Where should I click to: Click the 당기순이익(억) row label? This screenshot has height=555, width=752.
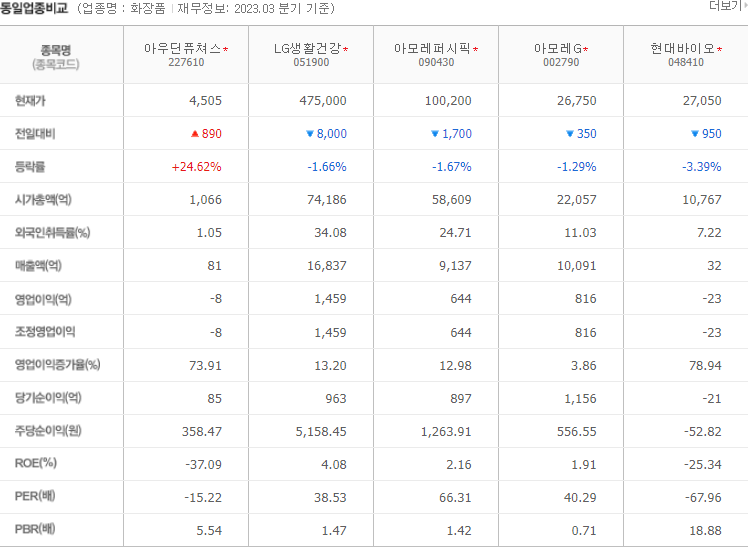48,398
